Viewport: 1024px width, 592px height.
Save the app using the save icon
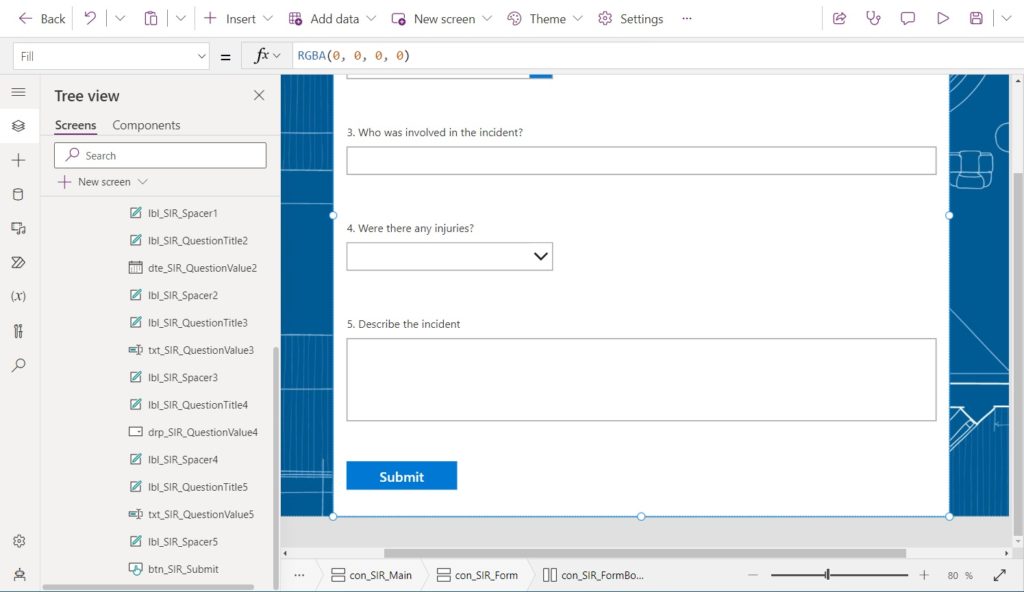(976, 18)
